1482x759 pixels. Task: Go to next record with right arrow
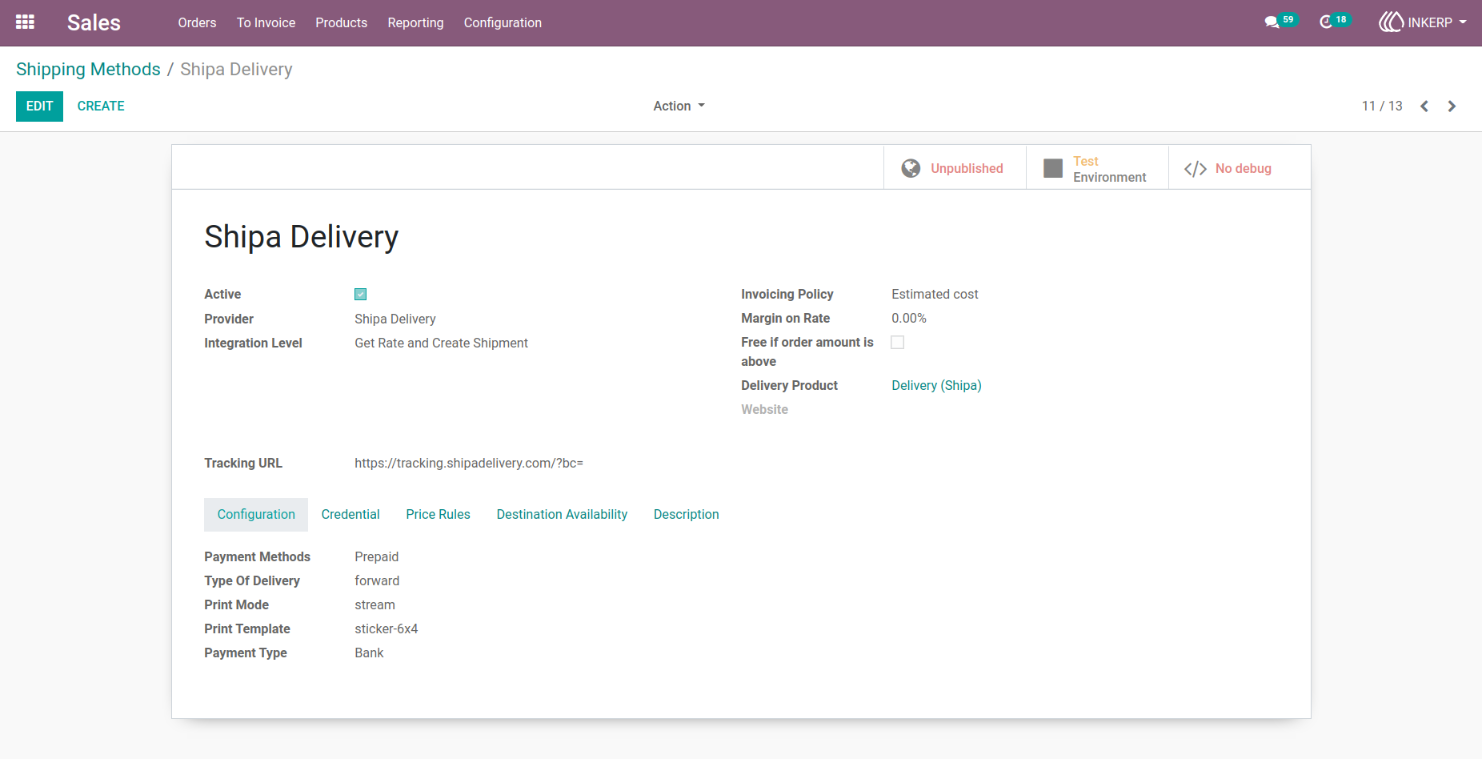pyautogui.click(x=1452, y=106)
